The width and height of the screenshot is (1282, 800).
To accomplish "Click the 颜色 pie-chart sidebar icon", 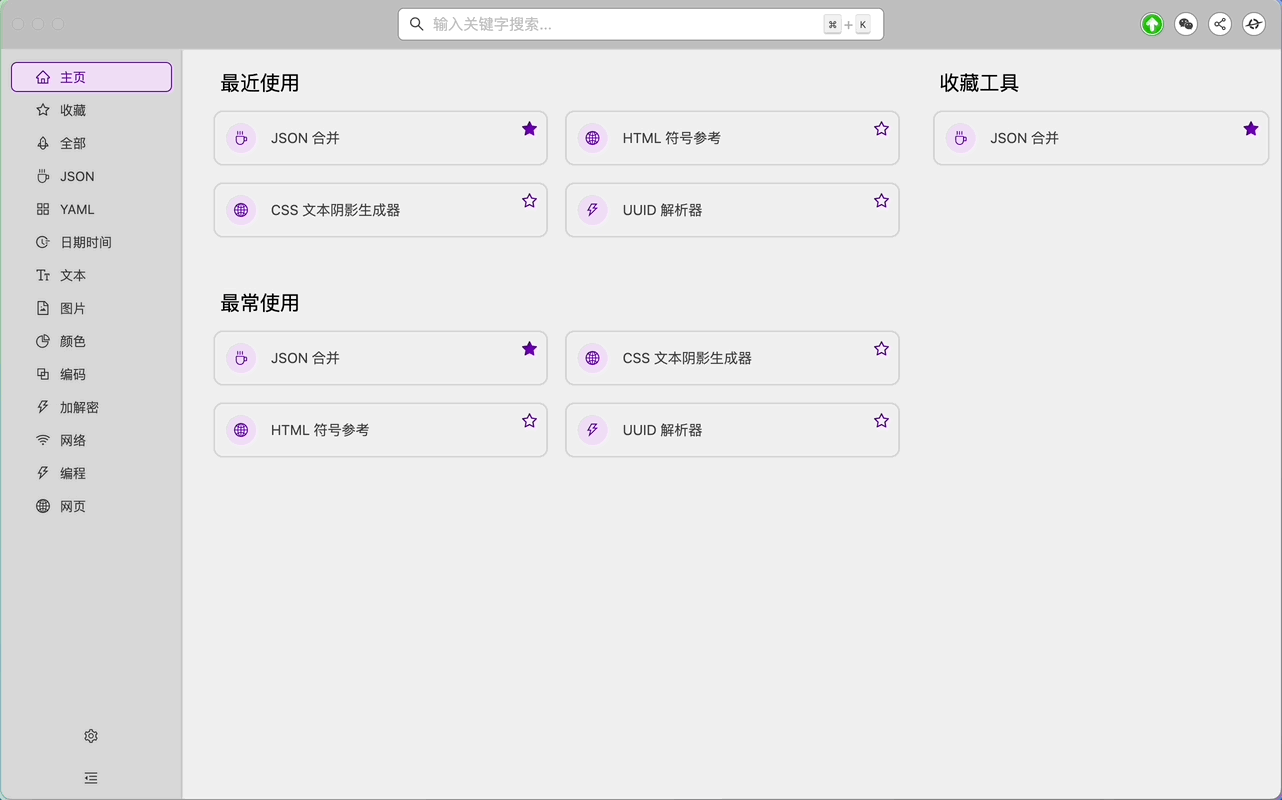I will click(x=43, y=341).
